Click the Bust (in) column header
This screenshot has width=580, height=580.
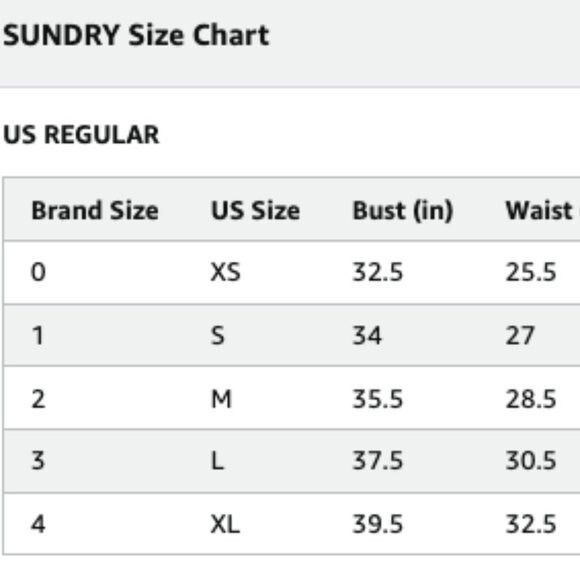coord(403,211)
